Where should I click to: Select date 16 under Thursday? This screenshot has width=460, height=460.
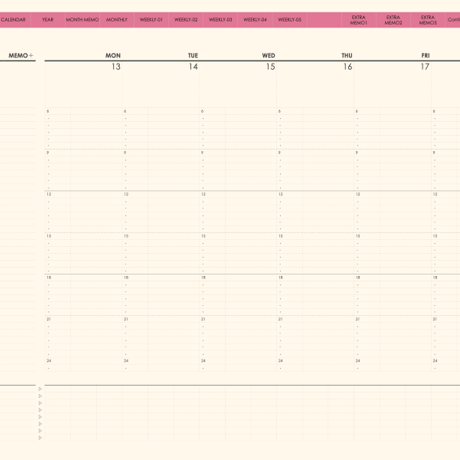(348, 67)
